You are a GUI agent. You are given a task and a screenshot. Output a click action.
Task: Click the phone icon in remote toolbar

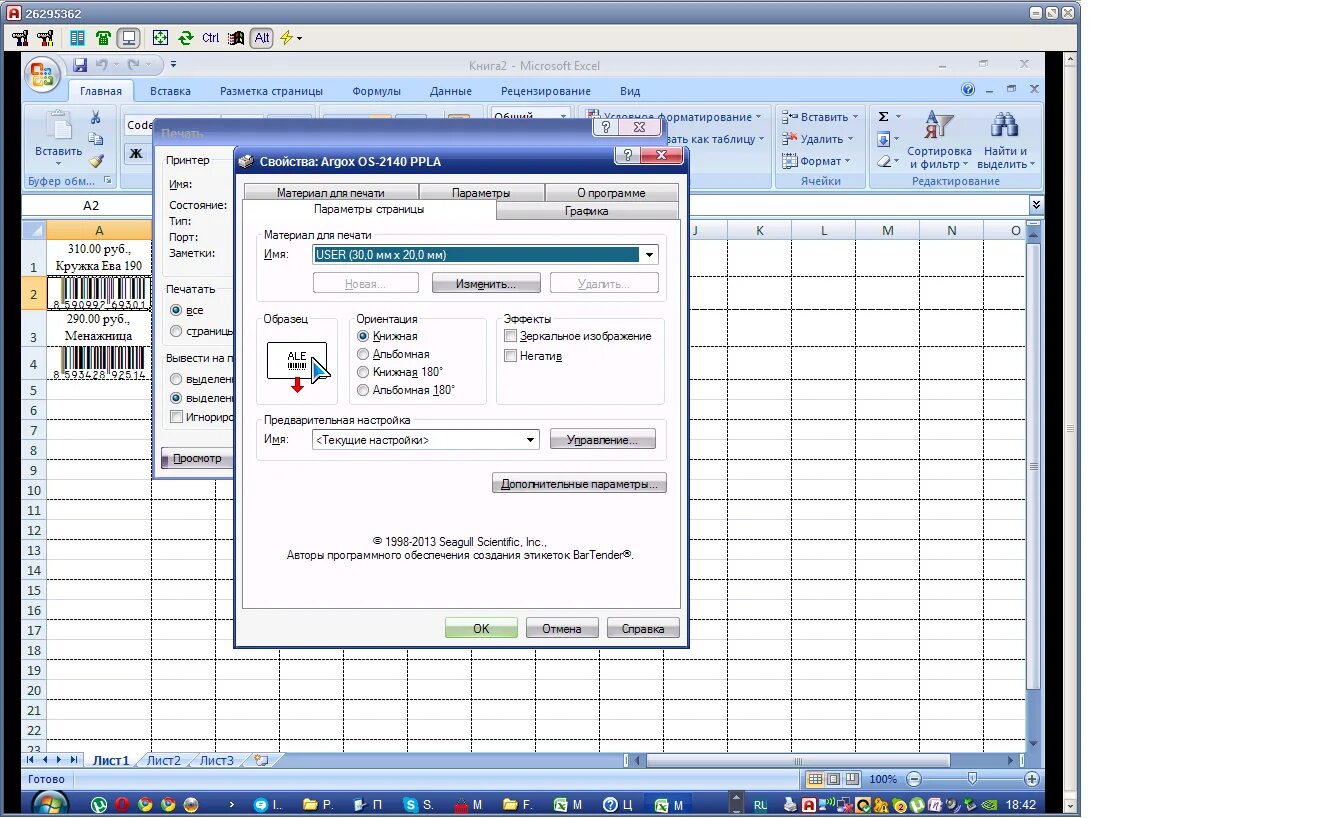(x=103, y=38)
